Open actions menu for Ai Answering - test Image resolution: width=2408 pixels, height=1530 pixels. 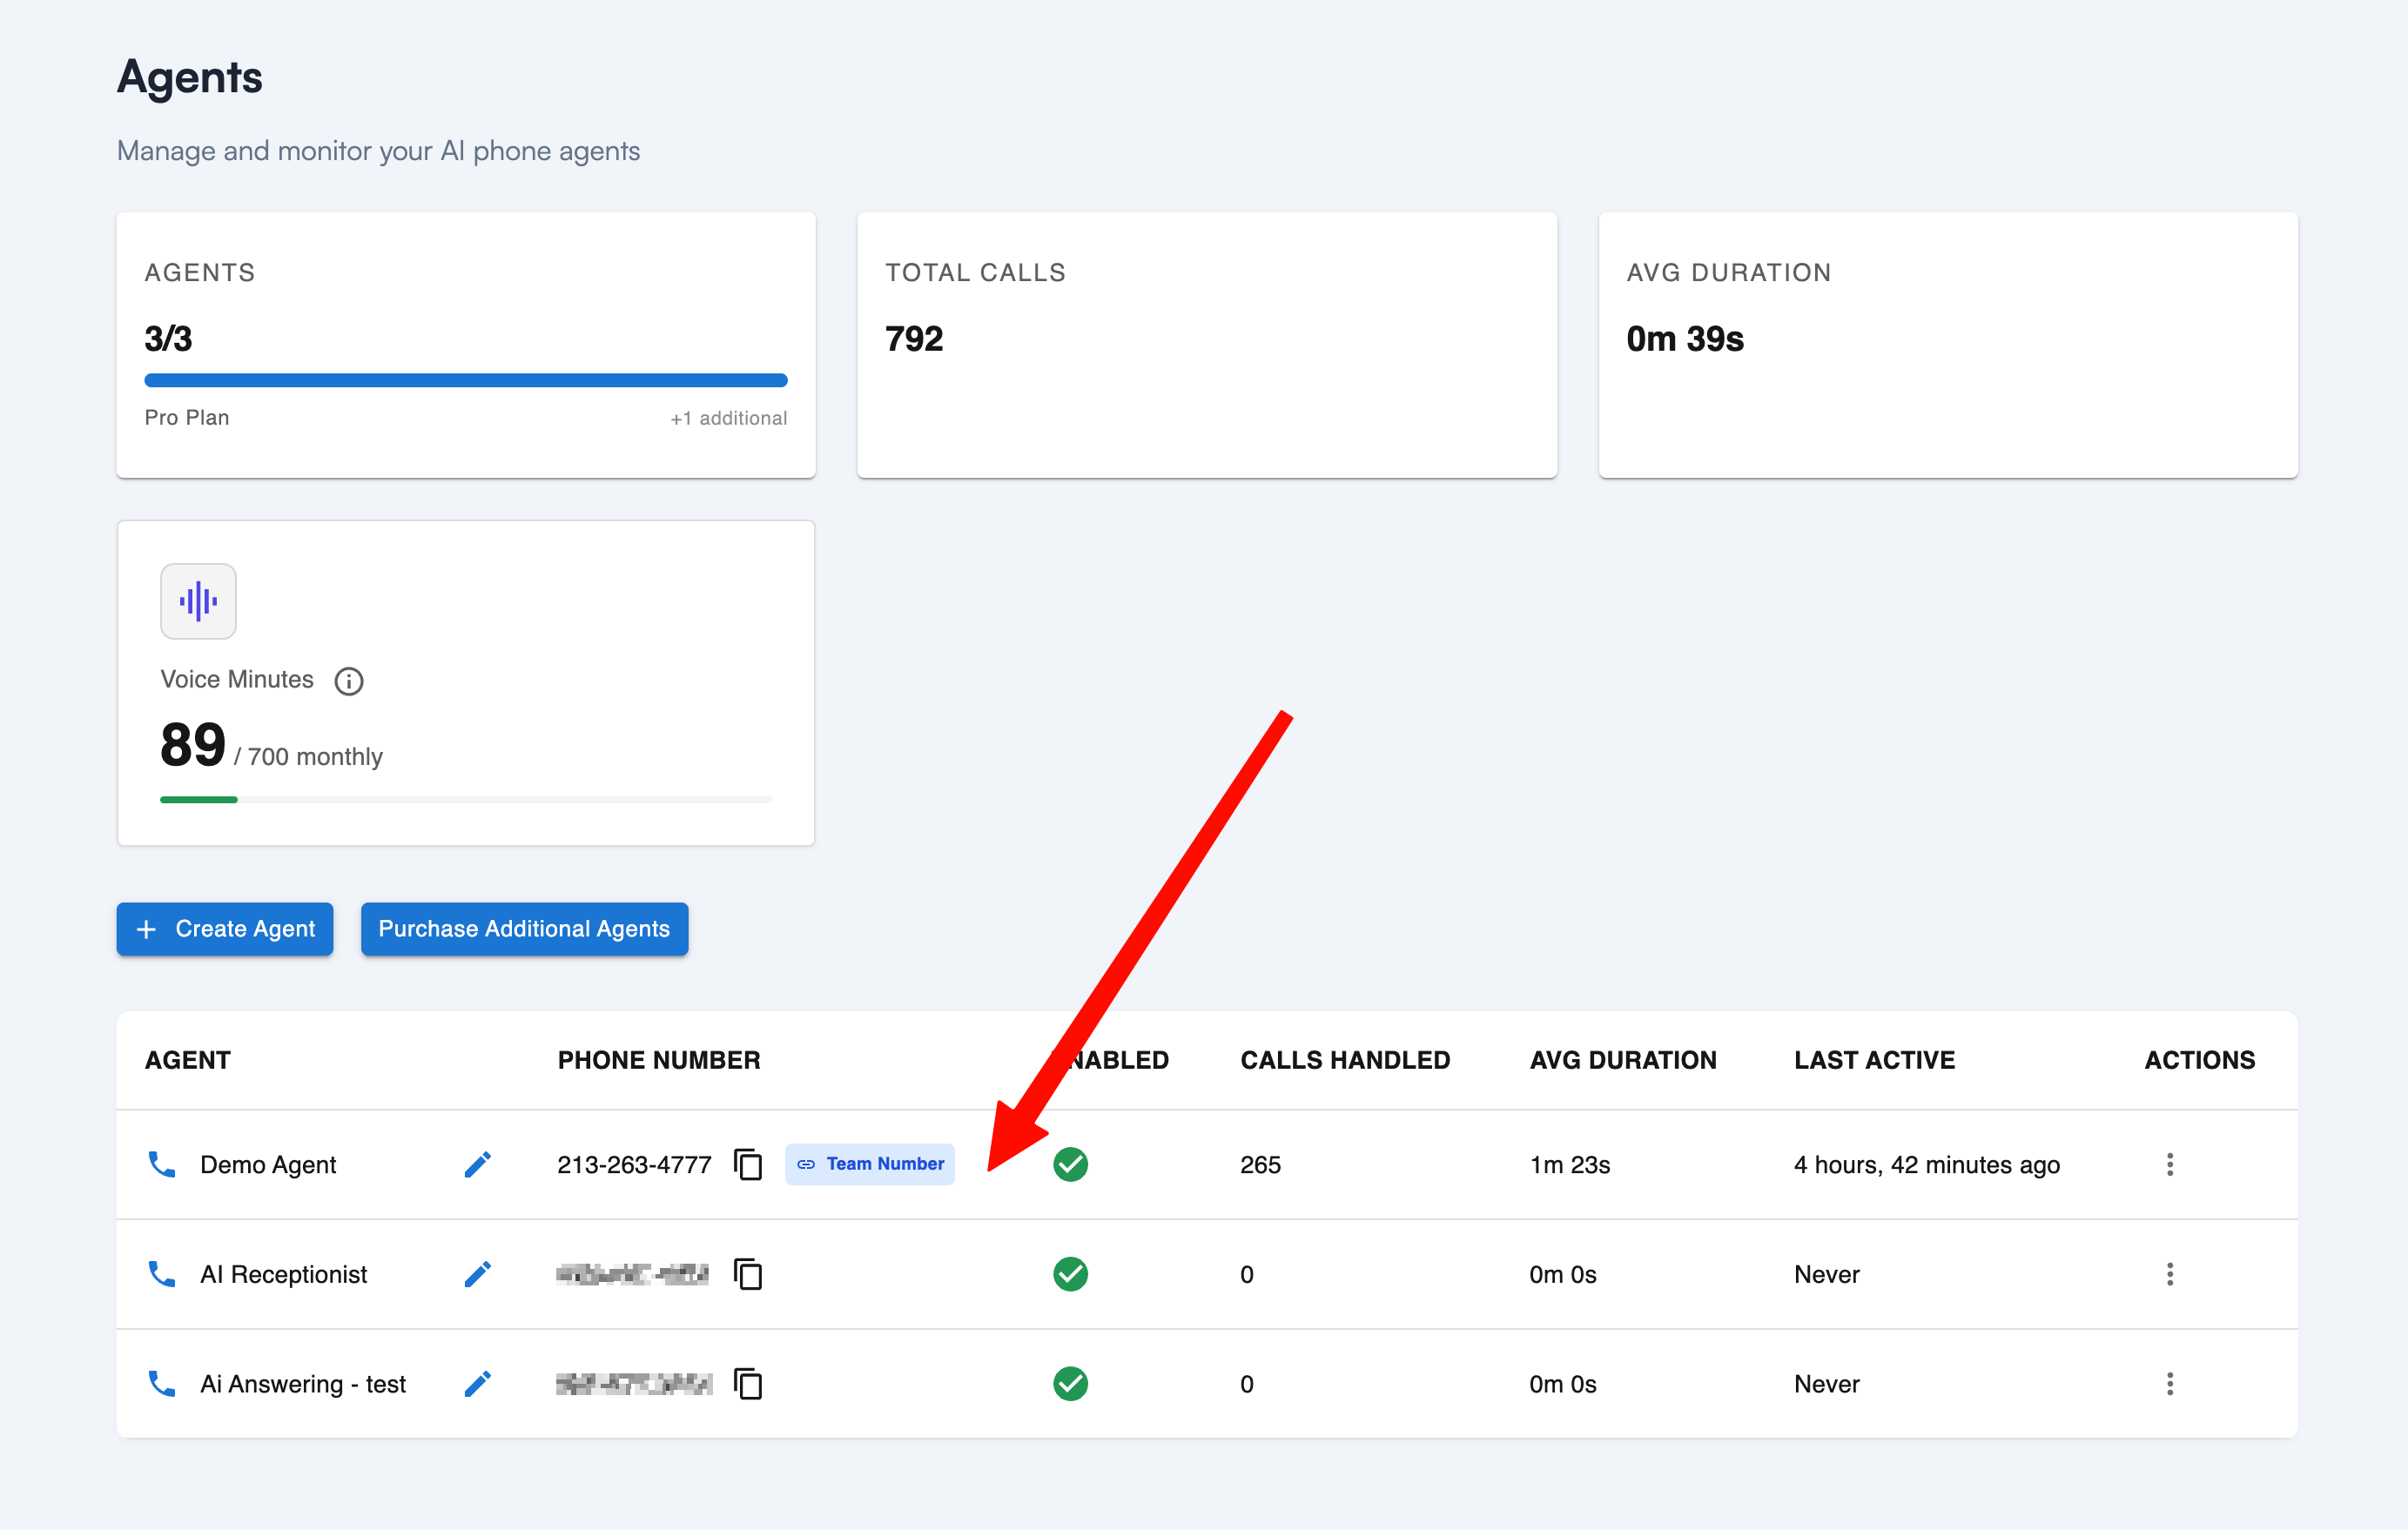pyautogui.click(x=2170, y=1384)
